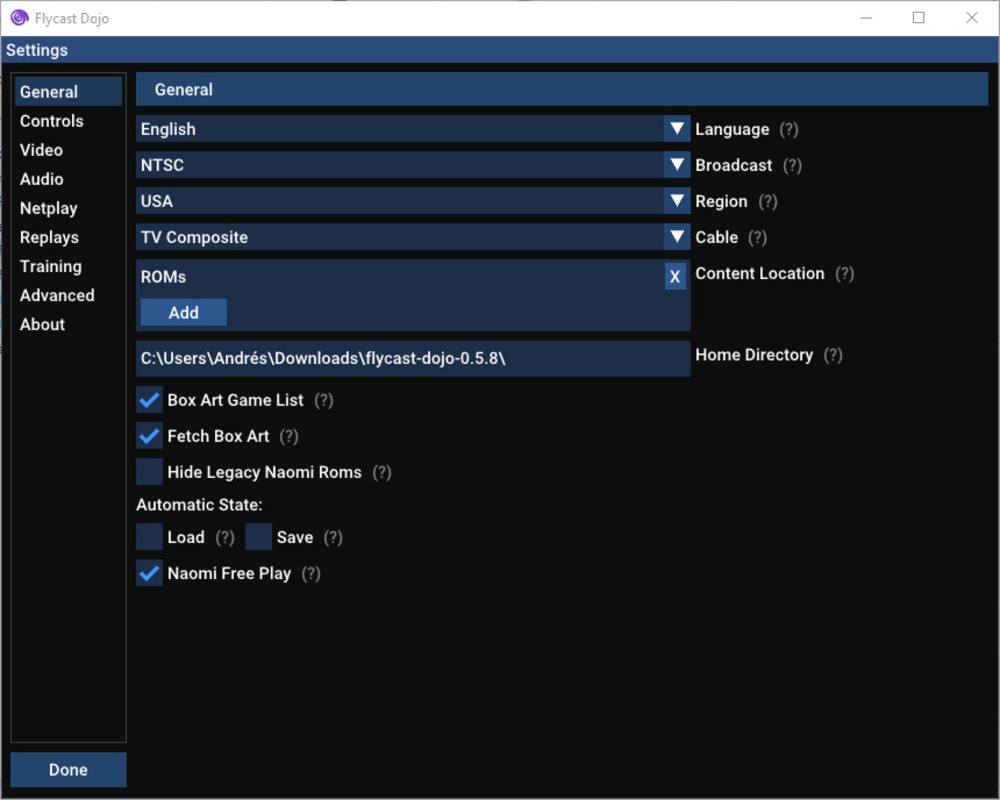
Task: Click the General section header
Action: (x=562, y=89)
